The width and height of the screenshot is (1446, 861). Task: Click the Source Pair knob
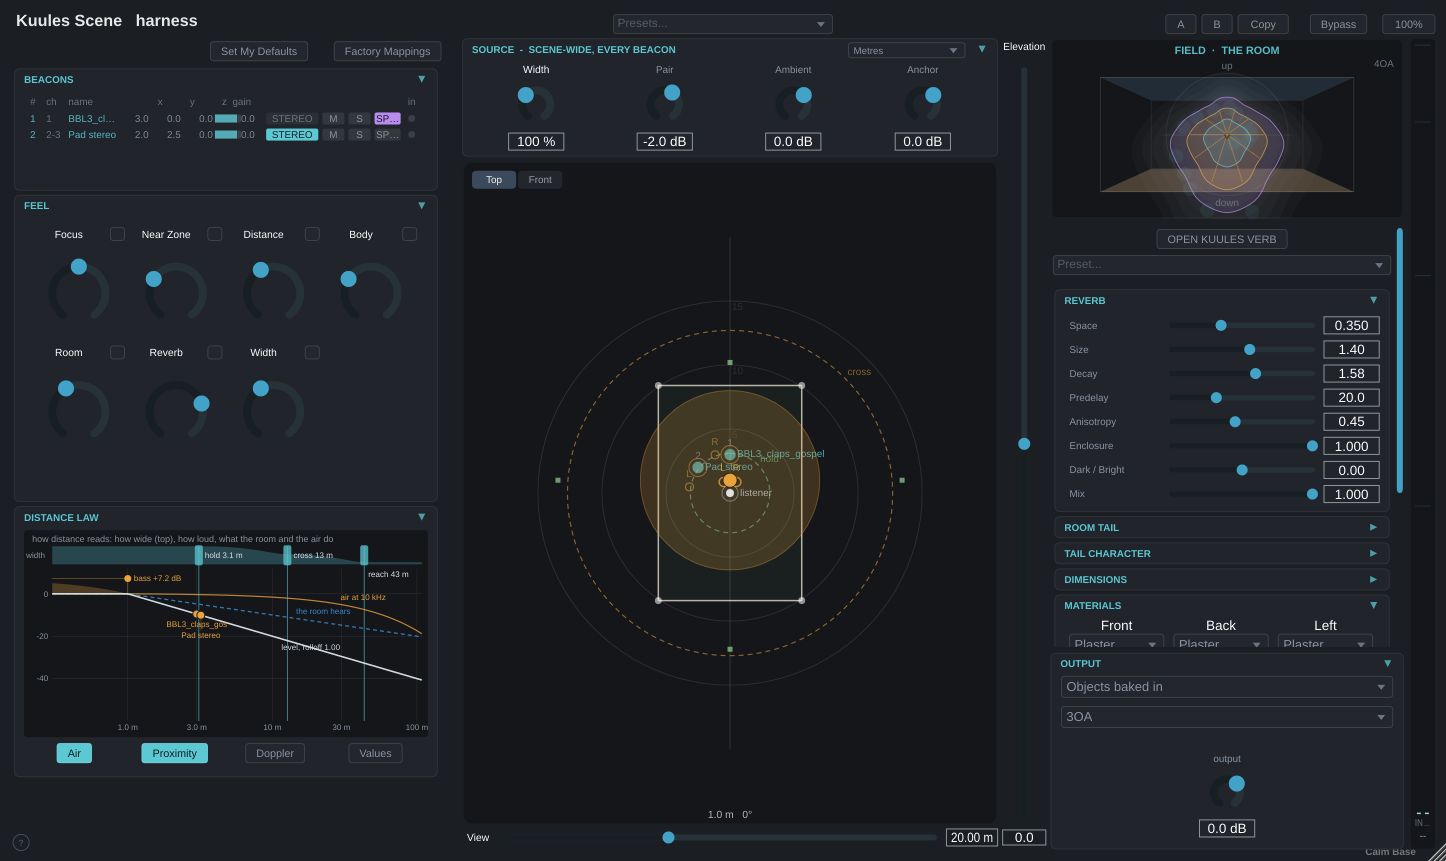(x=664, y=104)
